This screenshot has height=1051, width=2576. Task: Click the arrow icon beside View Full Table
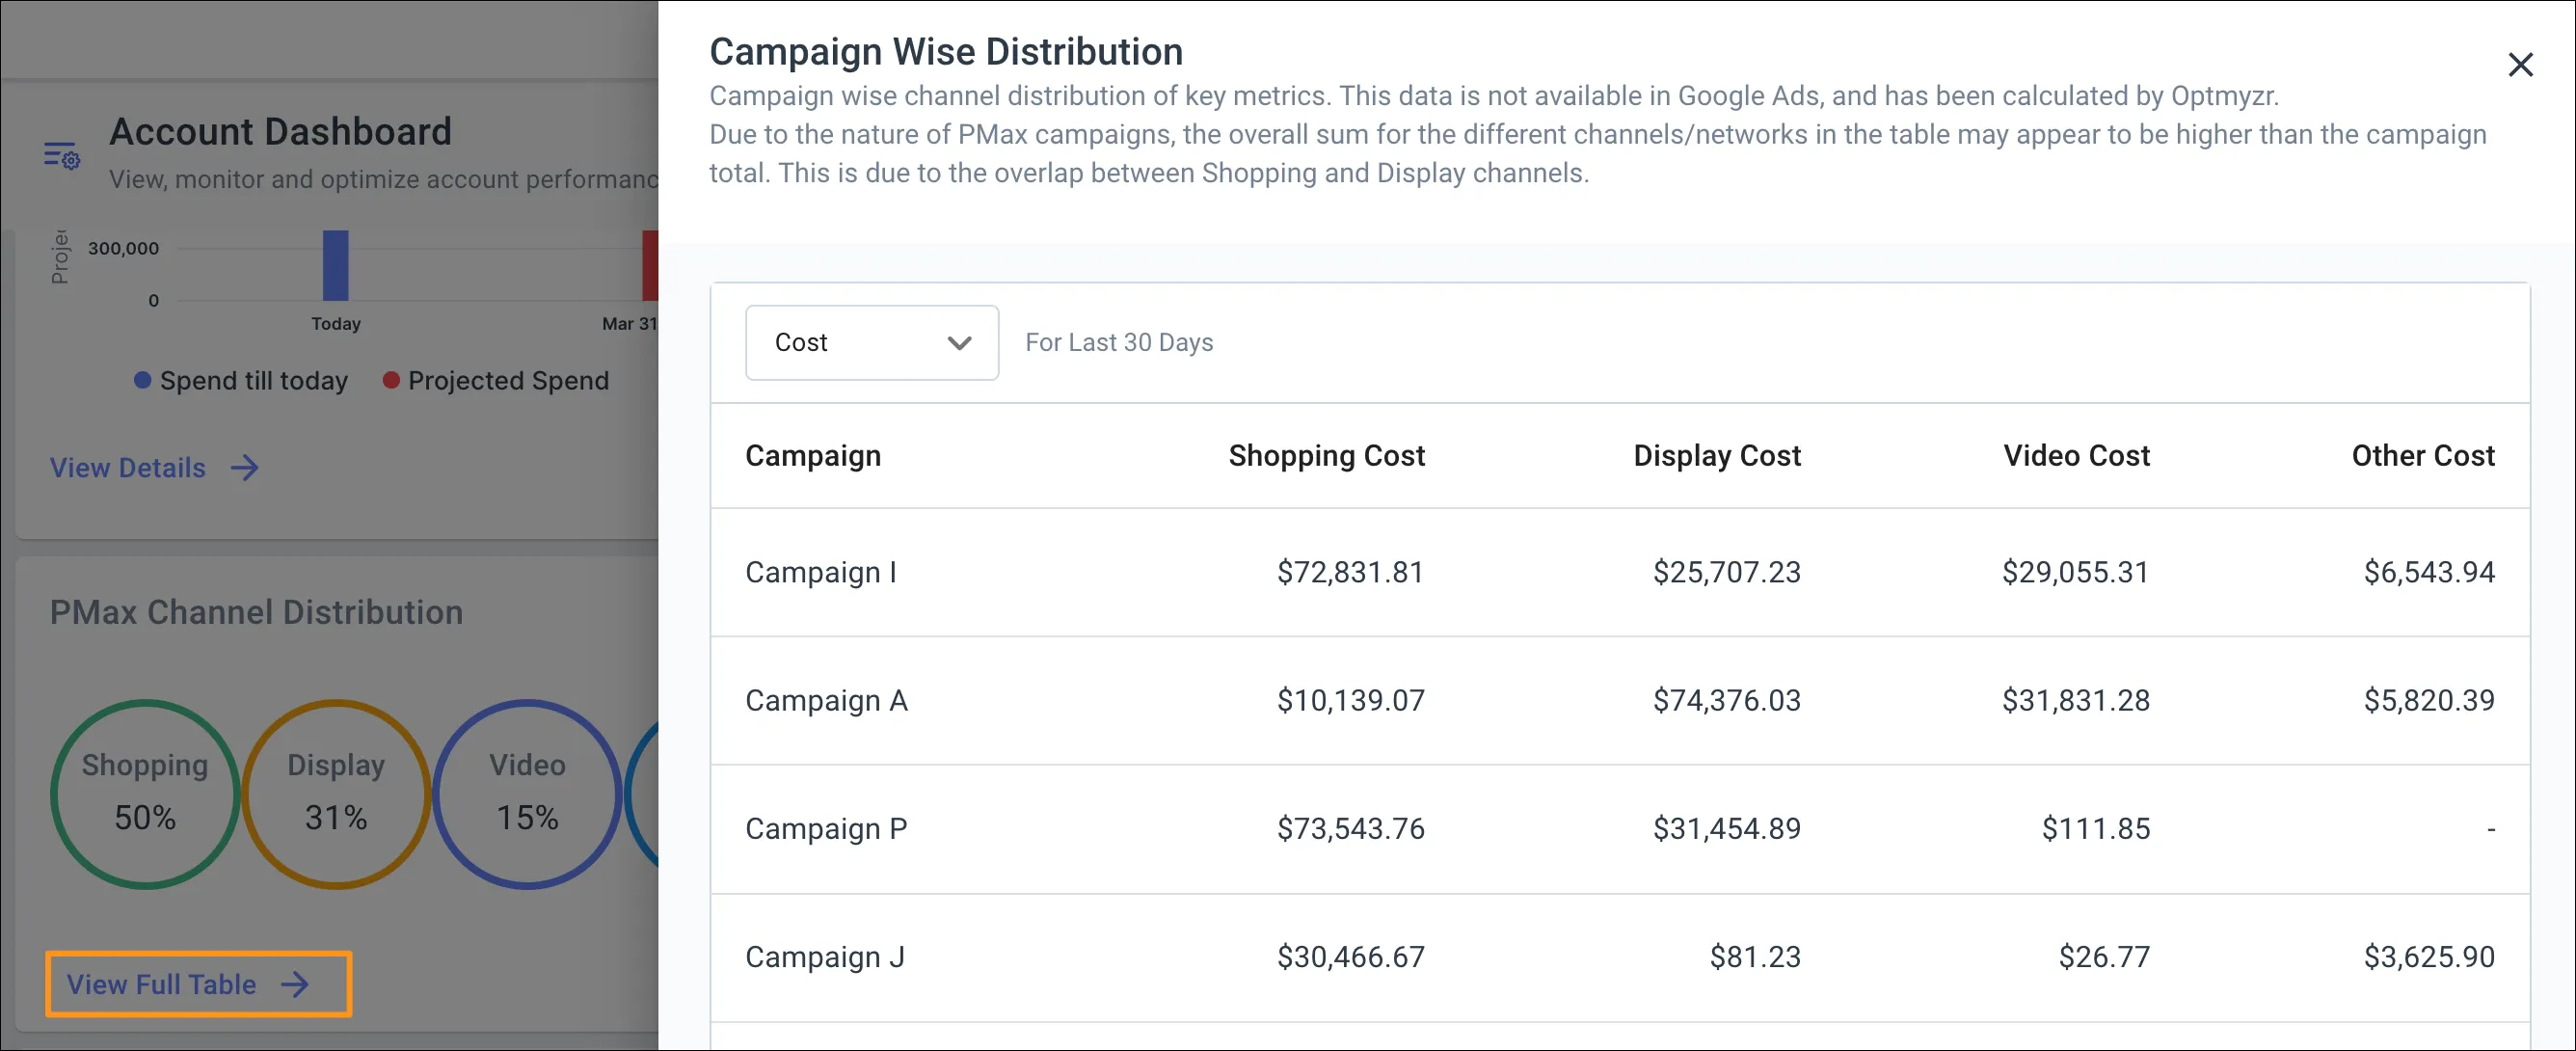coord(295,984)
